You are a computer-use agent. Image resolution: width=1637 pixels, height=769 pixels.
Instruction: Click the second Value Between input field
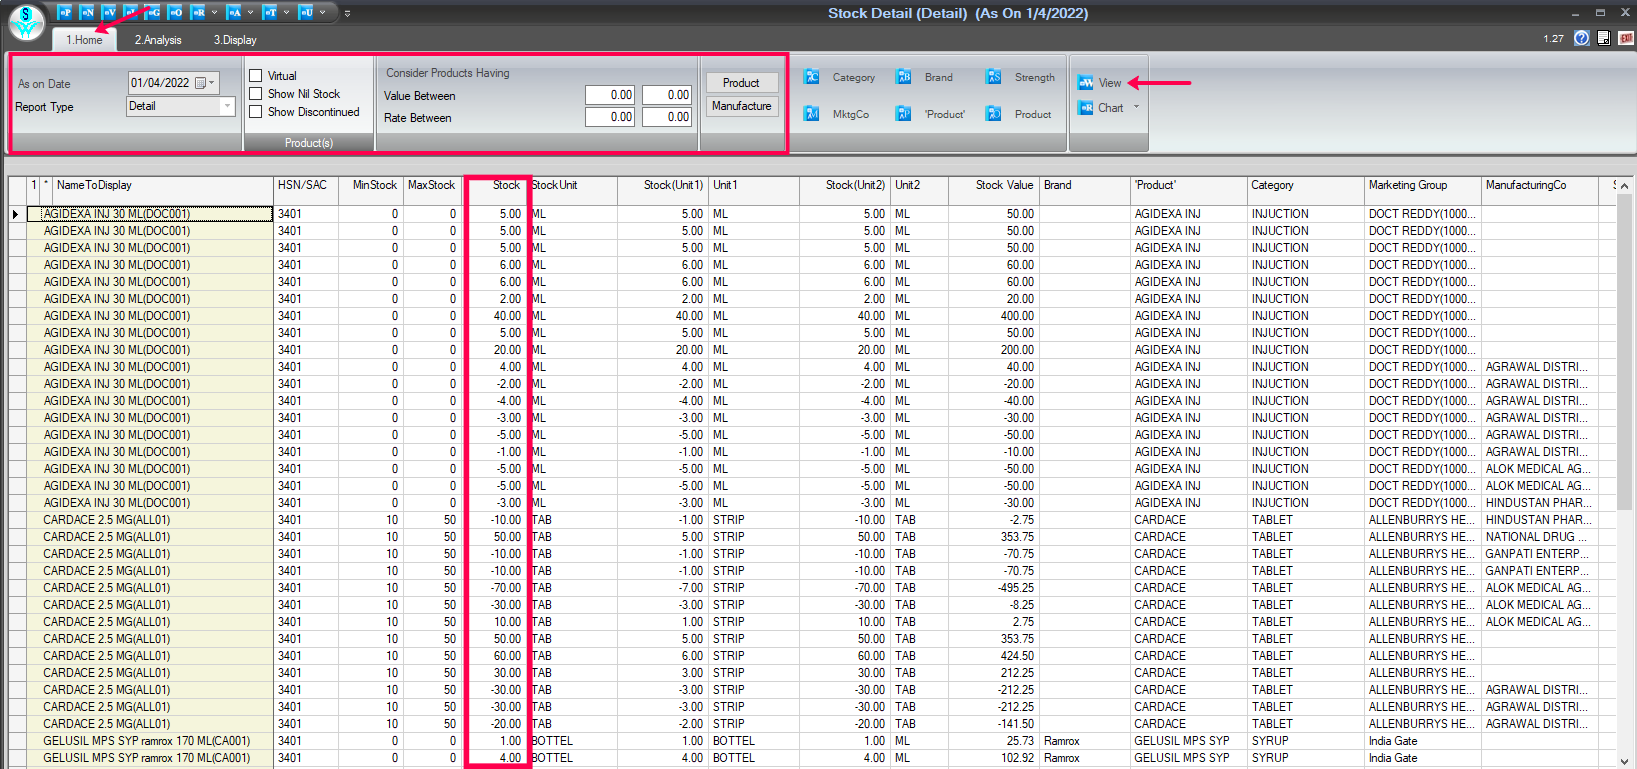667,95
